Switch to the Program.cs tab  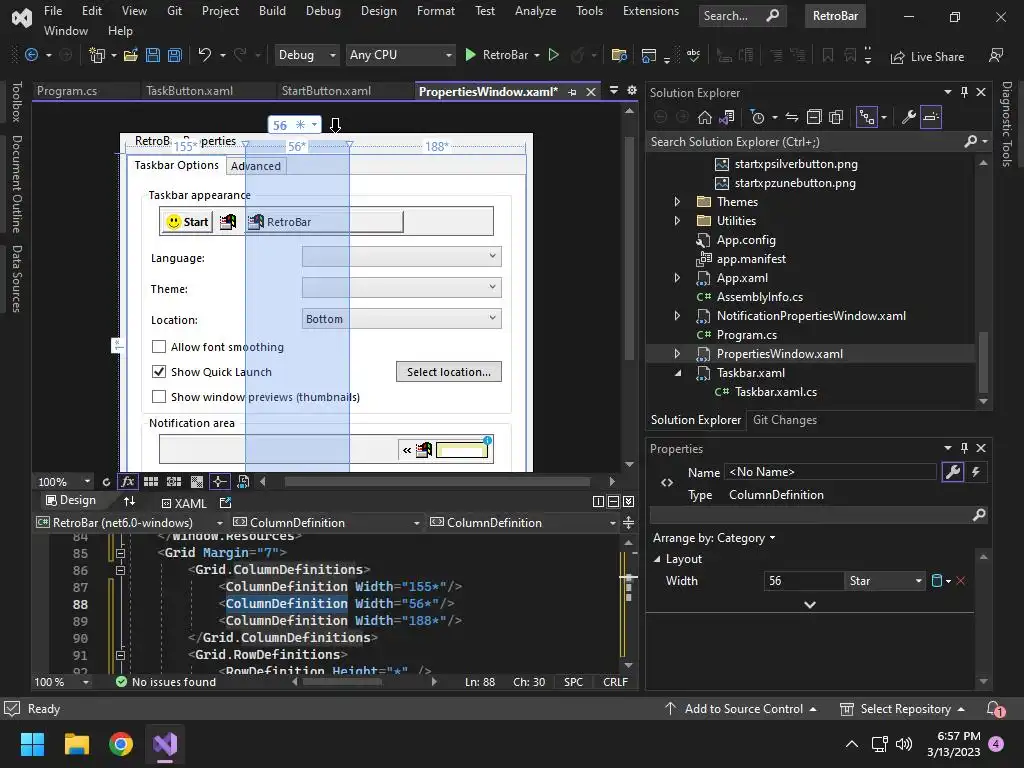[67, 91]
